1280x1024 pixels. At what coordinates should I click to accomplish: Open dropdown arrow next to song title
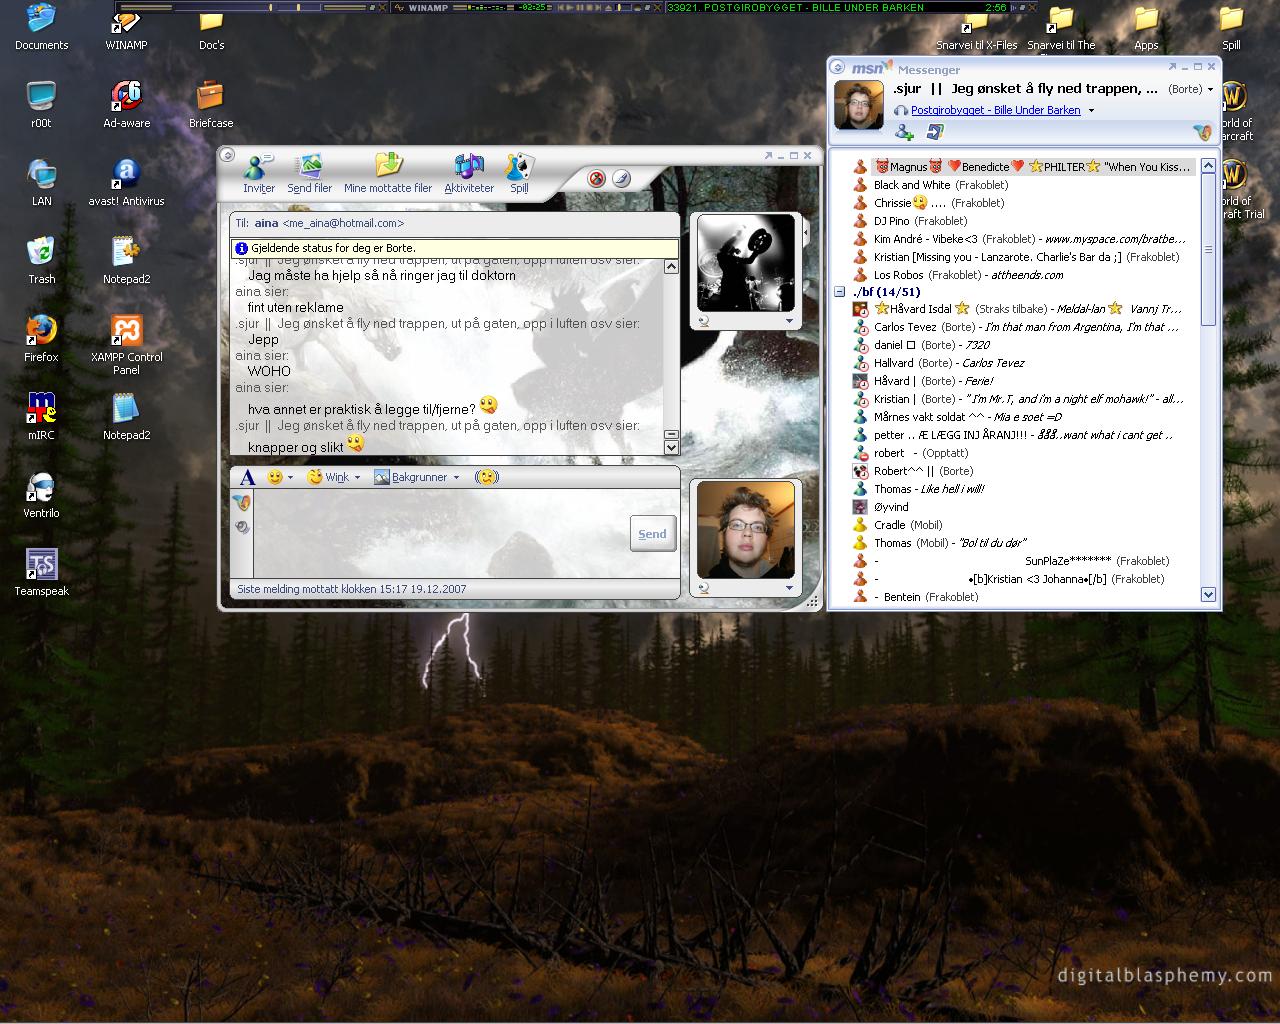click(1091, 111)
